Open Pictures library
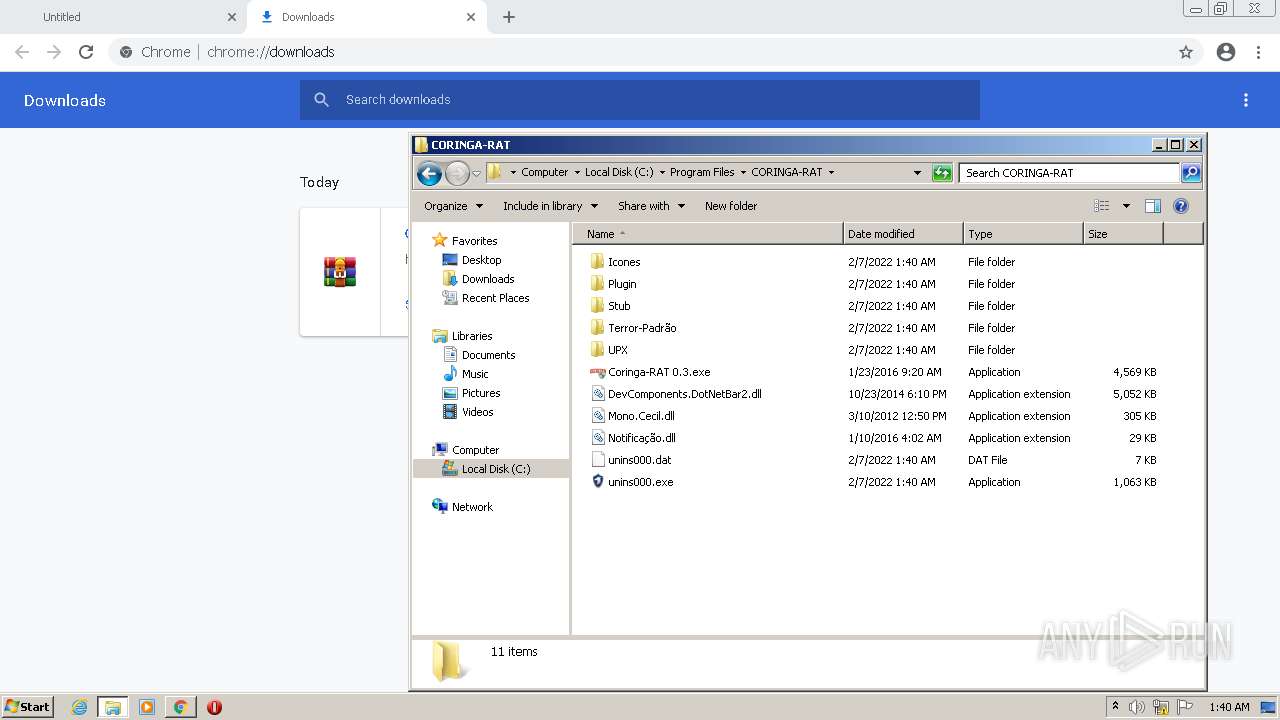The image size is (1280, 720). coord(481,393)
